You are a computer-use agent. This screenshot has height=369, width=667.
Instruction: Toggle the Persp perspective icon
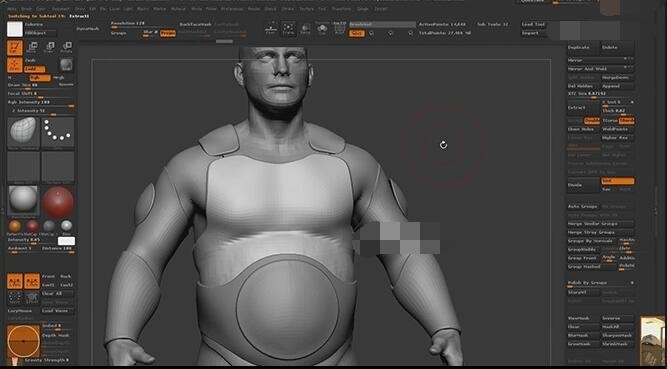tap(305, 29)
